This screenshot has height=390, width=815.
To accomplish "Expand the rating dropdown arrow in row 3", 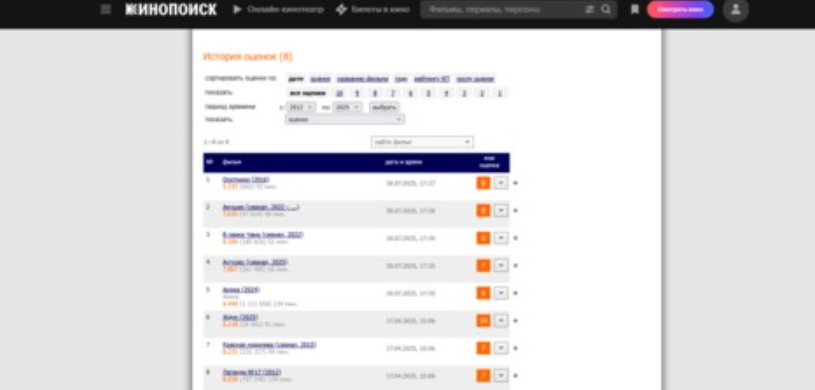I will [x=501, y=238].
